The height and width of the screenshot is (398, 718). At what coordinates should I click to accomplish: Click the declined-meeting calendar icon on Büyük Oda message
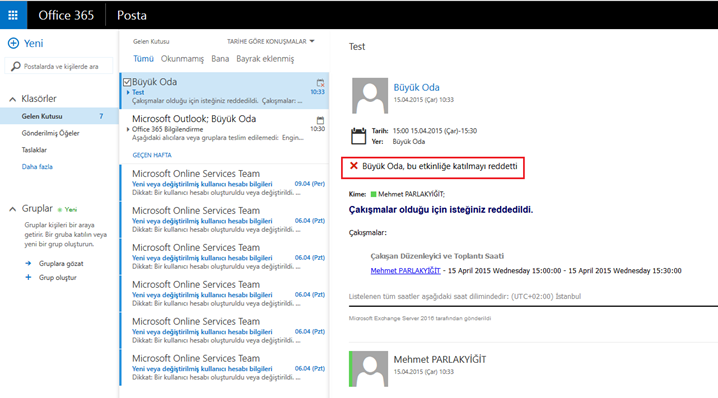(321, 83)
